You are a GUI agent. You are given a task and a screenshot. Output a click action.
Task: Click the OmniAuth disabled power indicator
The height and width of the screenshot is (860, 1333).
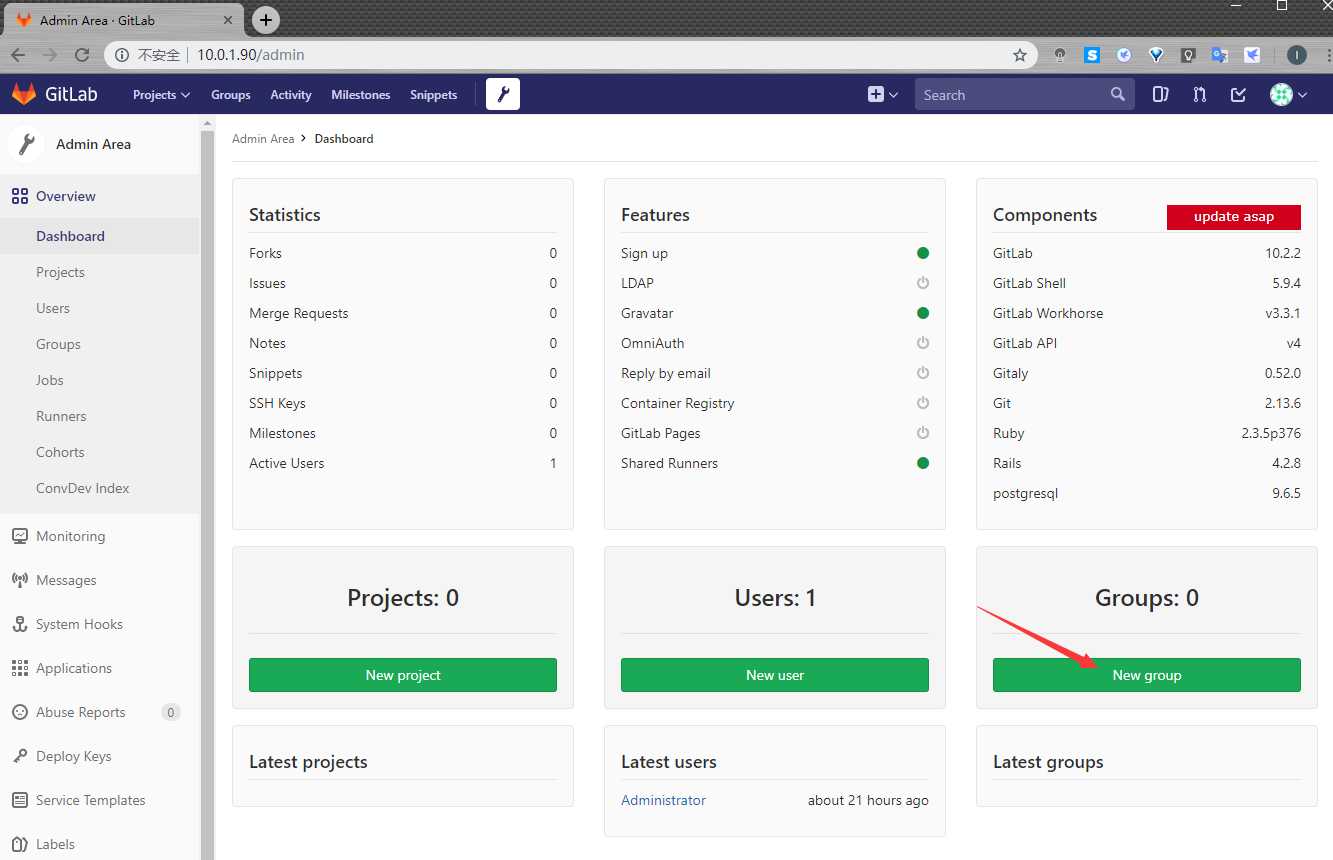[923, 343]
